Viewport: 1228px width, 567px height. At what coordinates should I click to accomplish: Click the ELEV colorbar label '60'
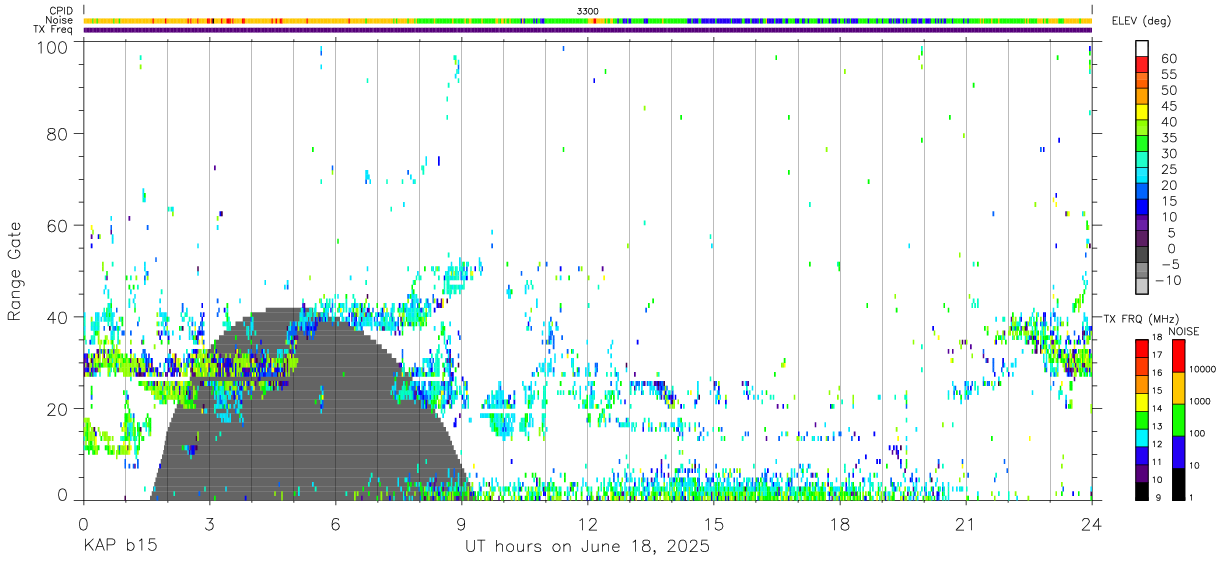(1168, 58)
